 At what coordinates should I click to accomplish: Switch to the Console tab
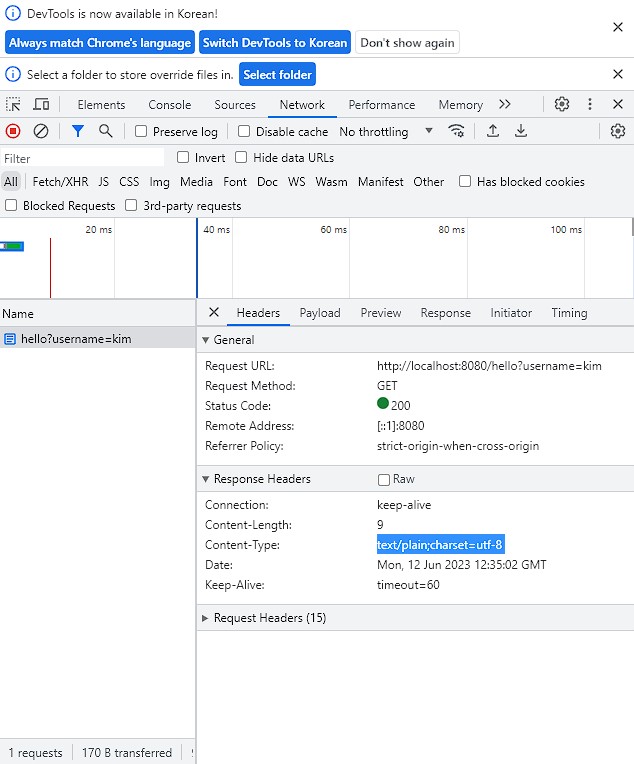(x=170, y=105)
